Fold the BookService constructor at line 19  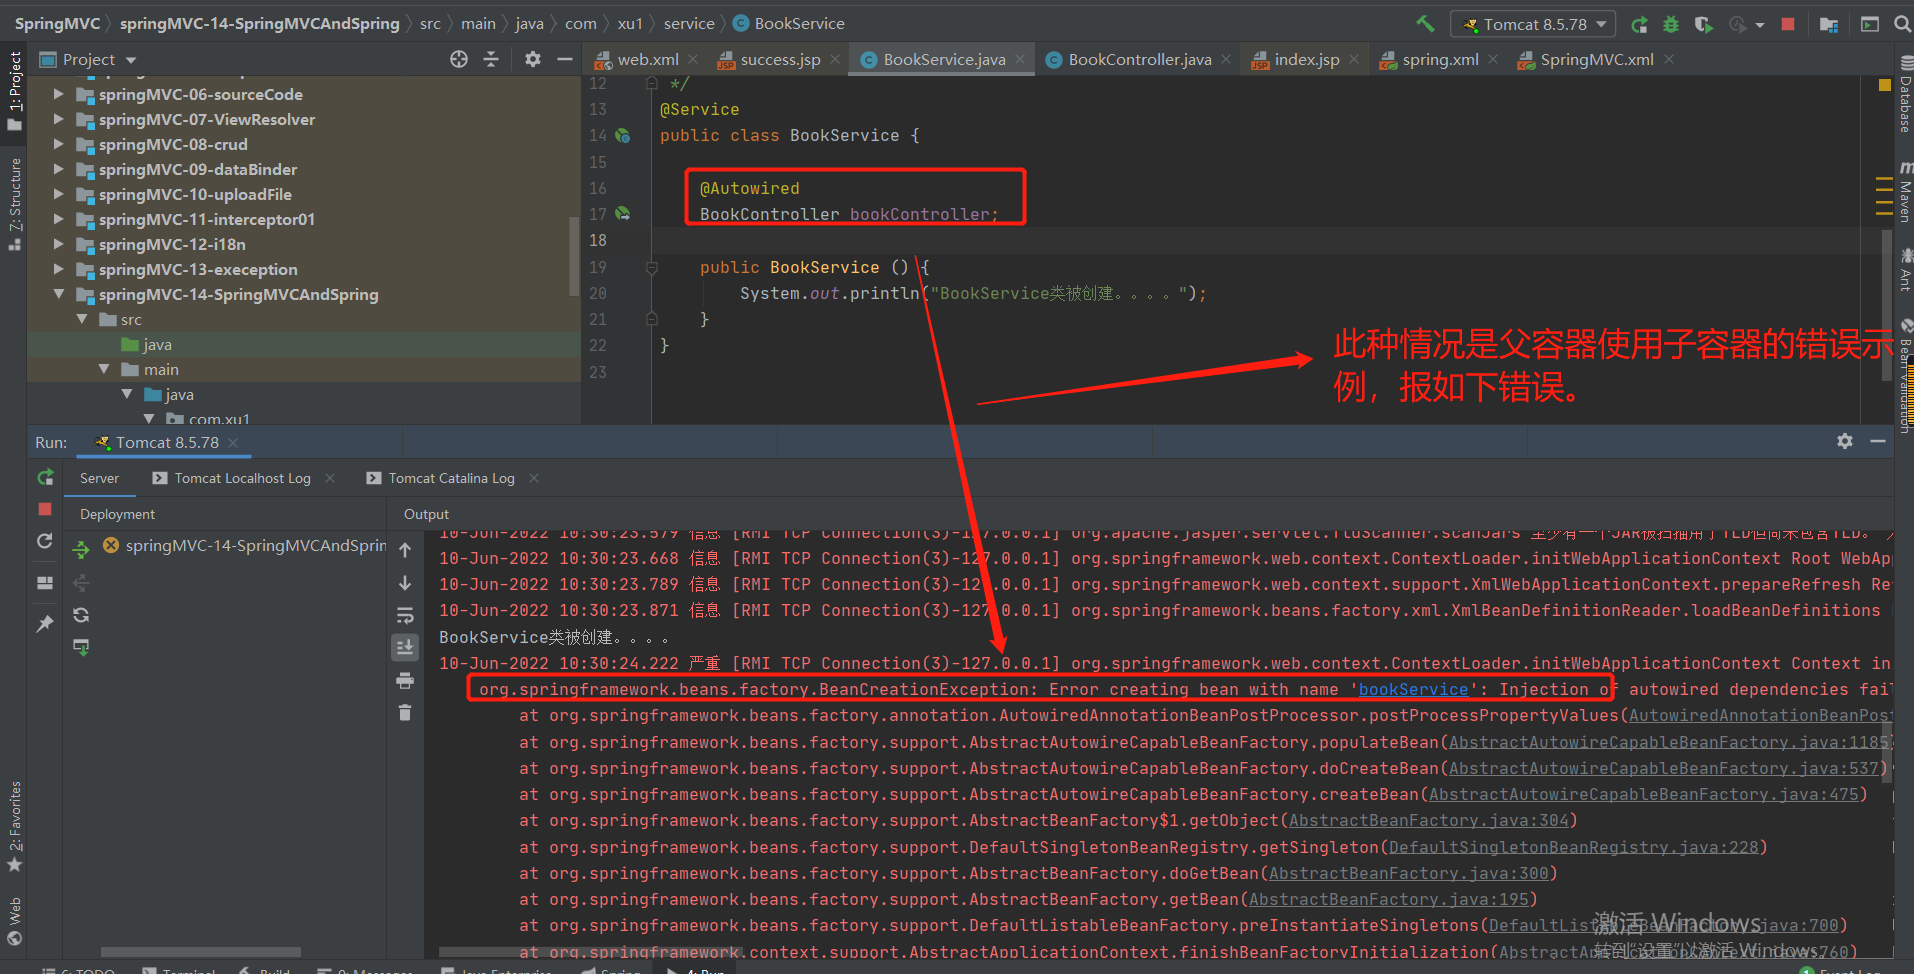click(651, 267)
